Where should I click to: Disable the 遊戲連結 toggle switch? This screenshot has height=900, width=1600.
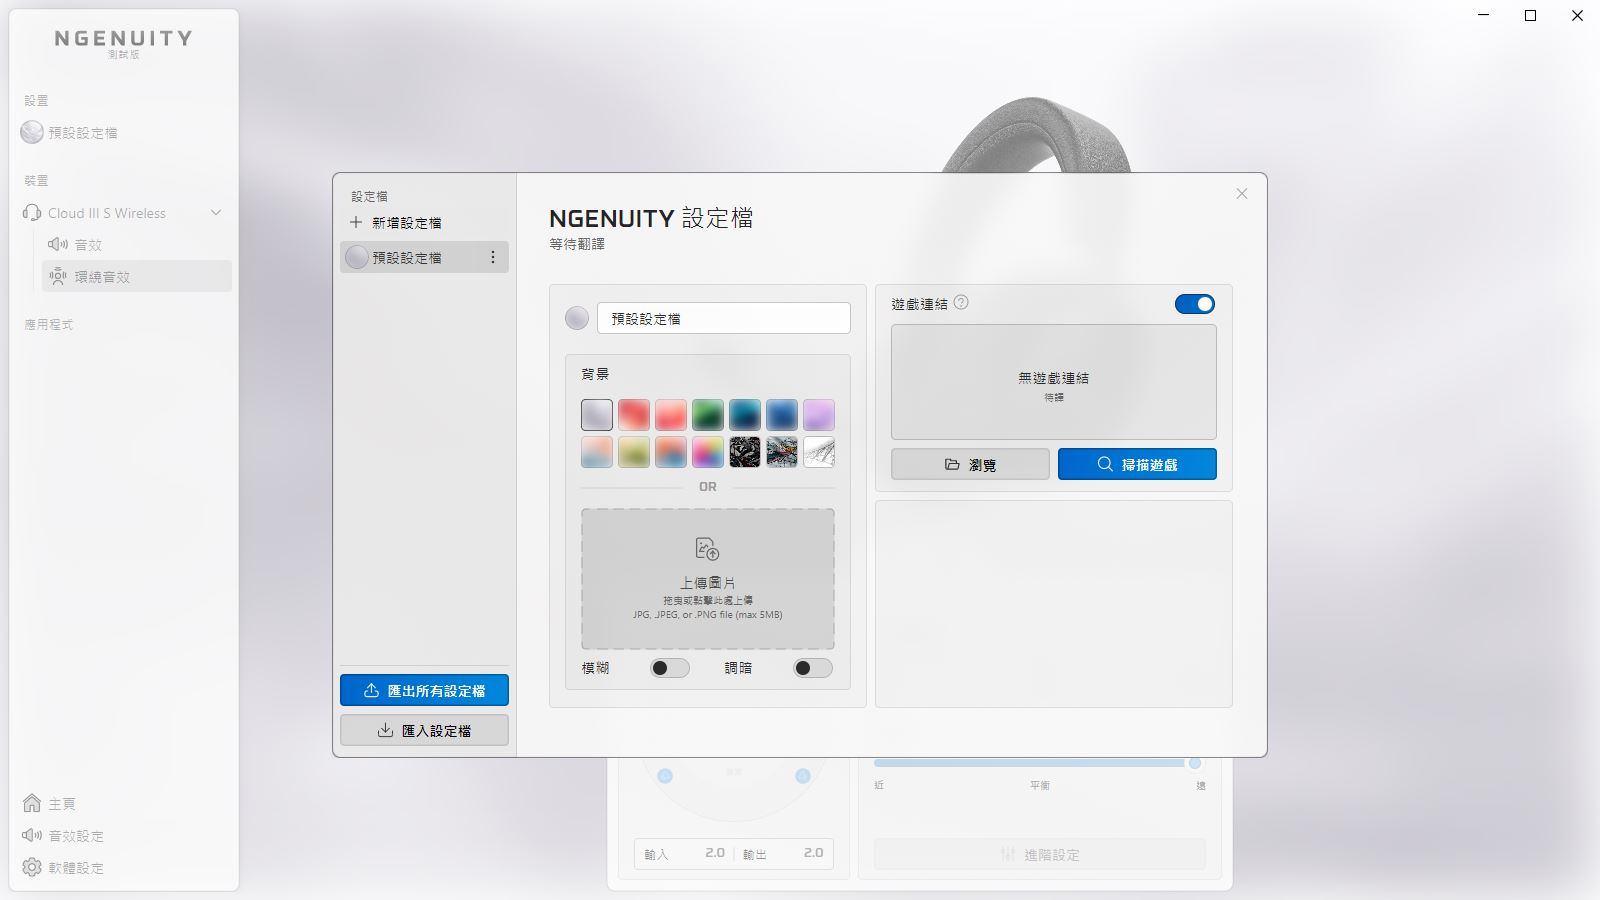1195,304
